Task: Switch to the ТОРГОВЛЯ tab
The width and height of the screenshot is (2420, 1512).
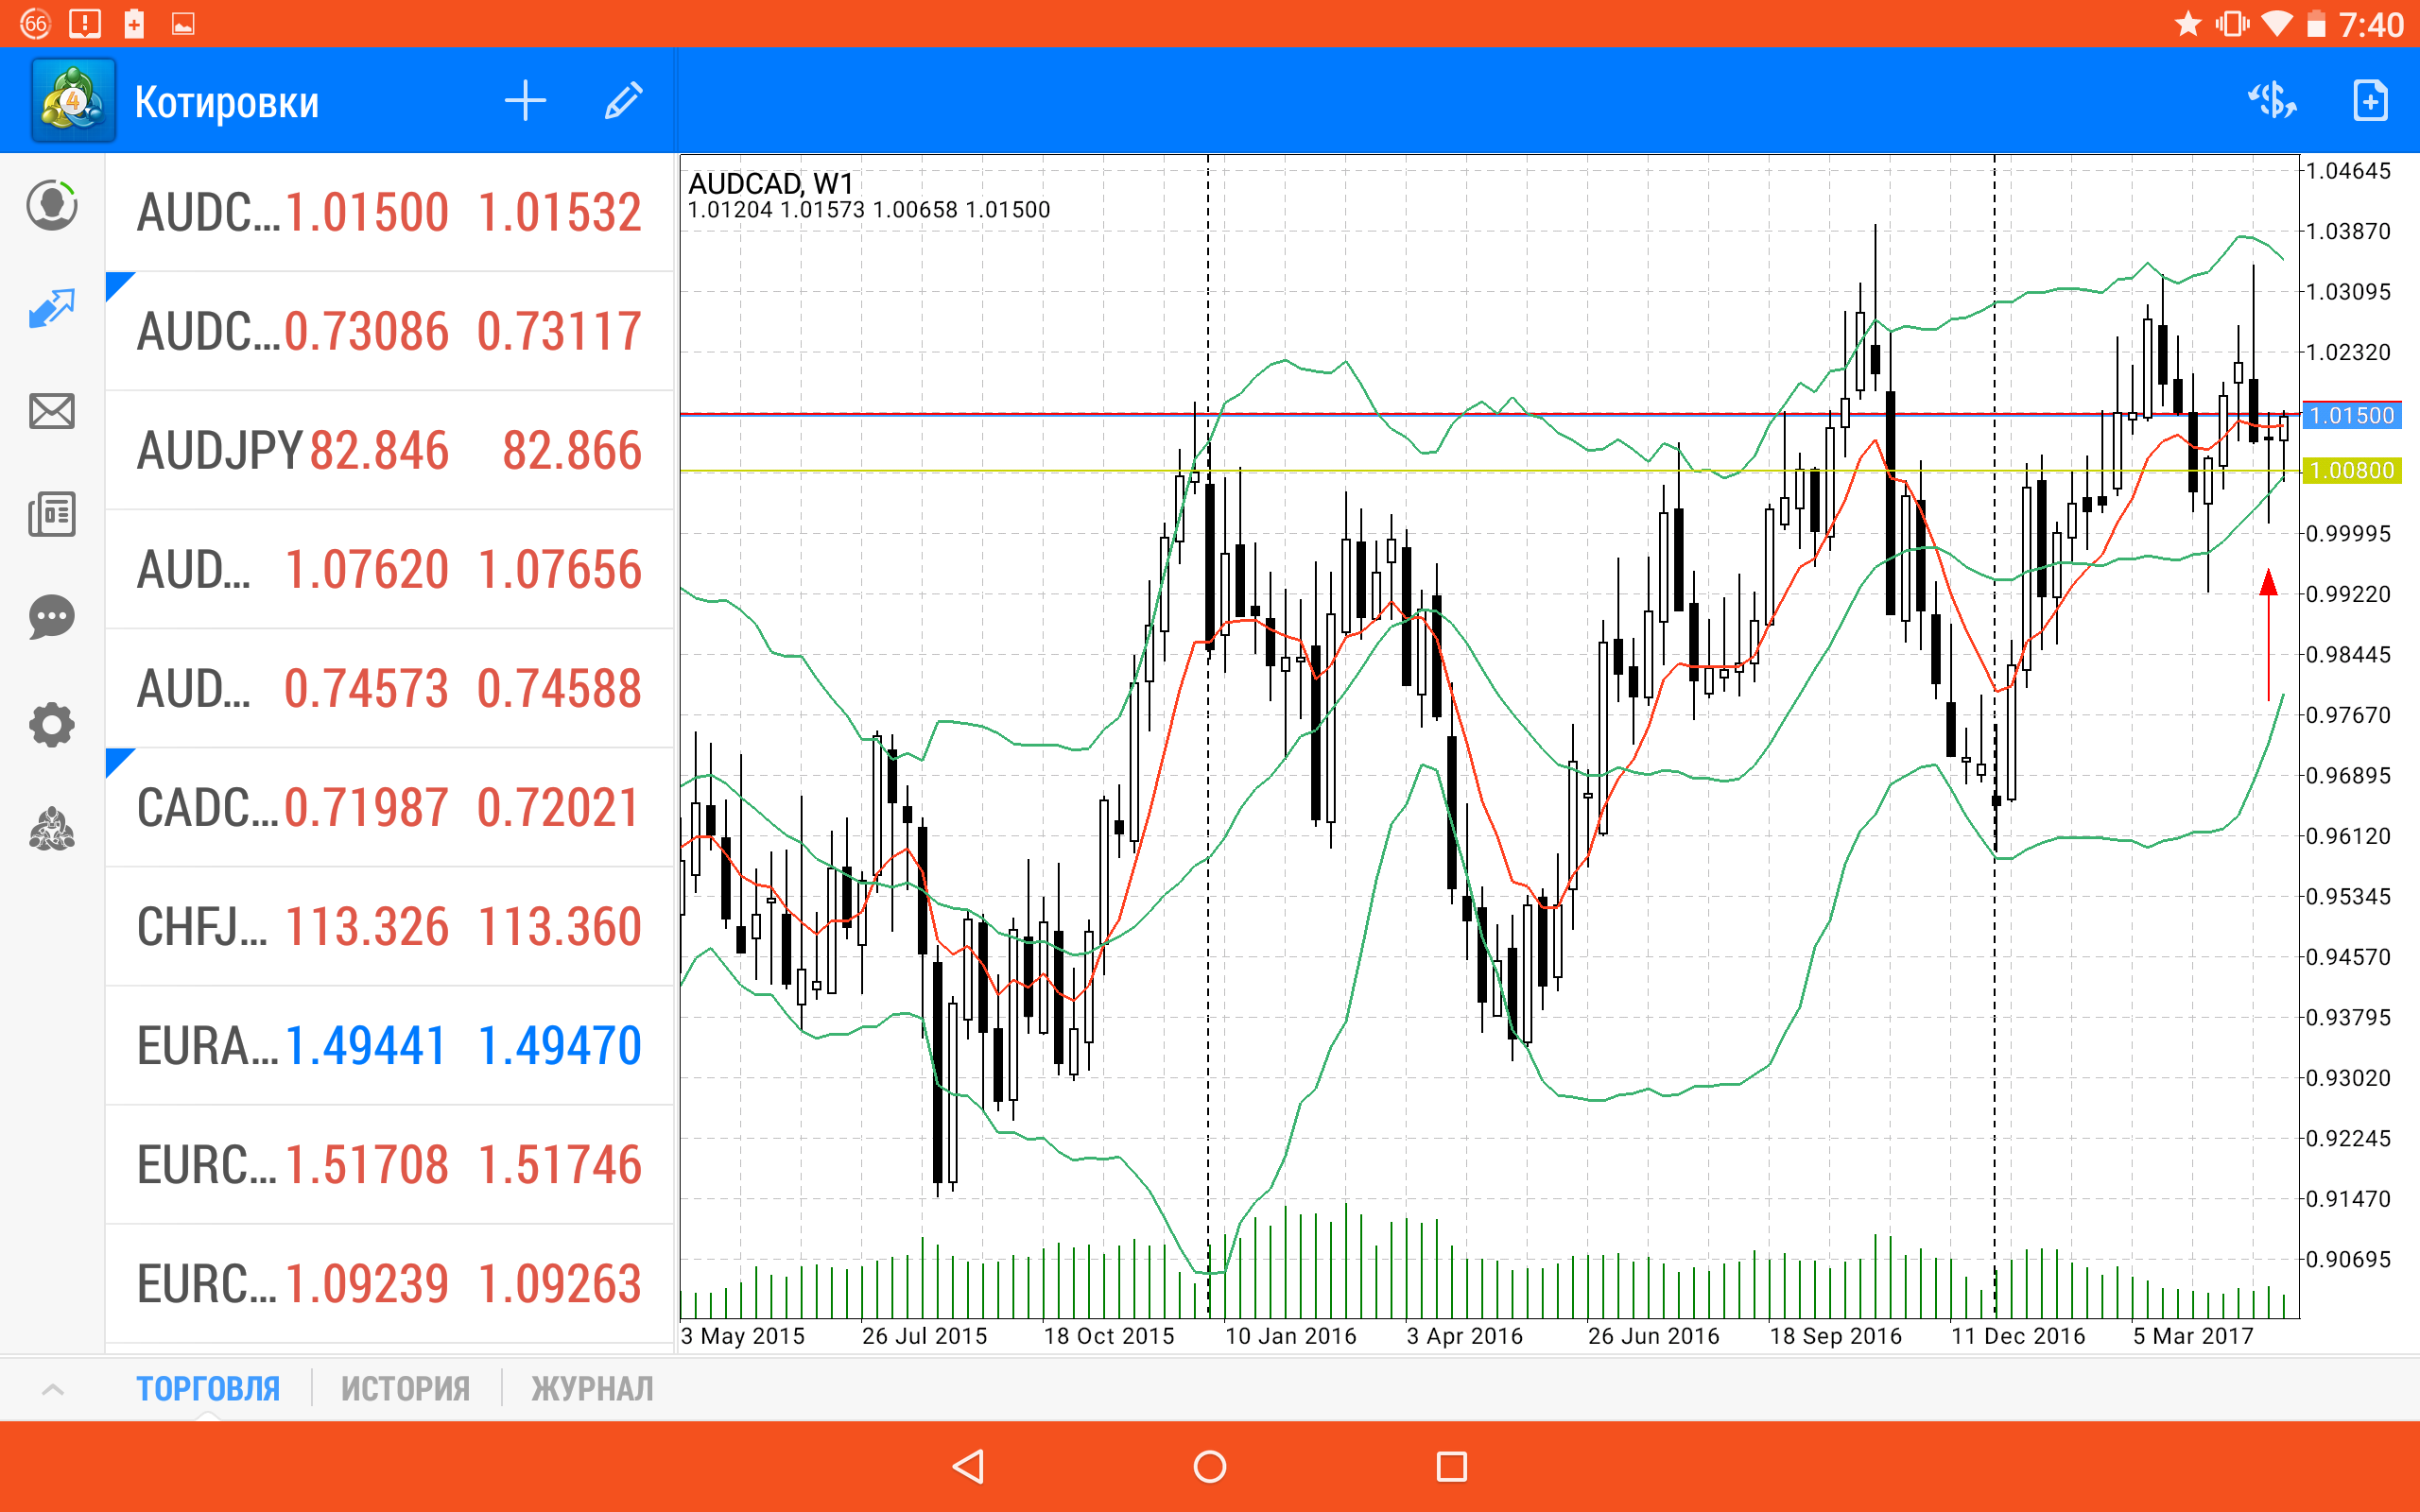Action: (208, 1389)
